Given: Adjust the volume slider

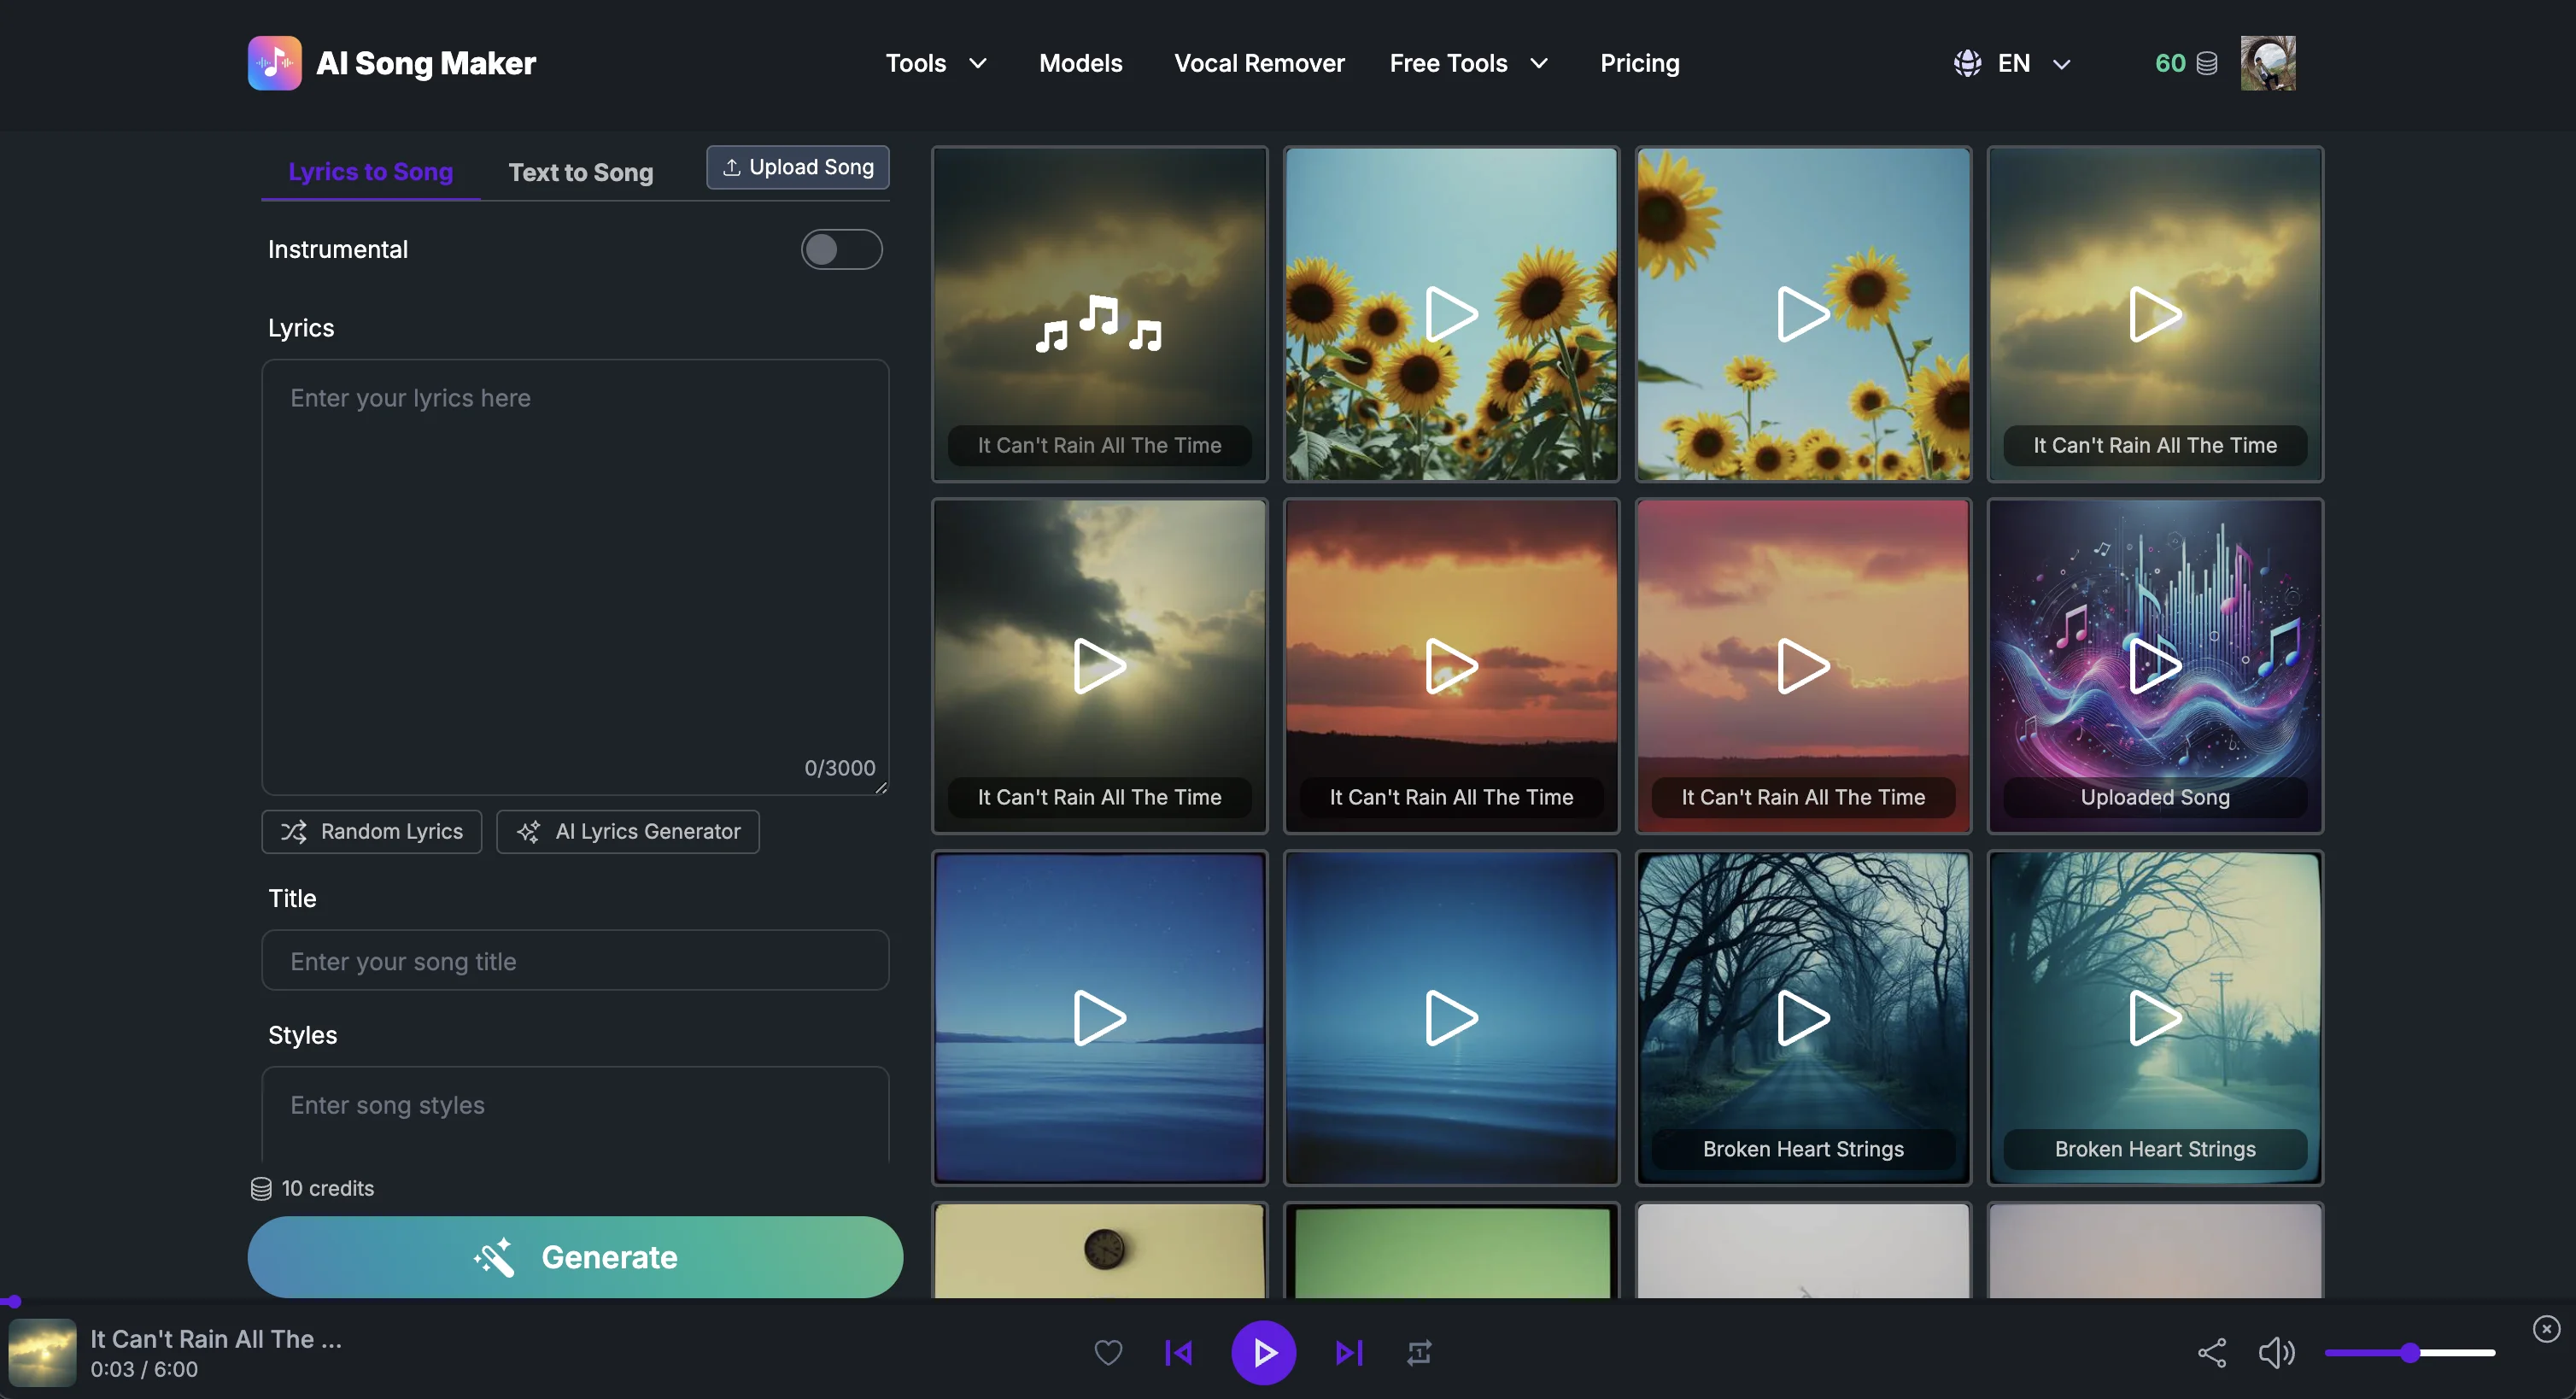Looking at the screenshot, I should pos(2410,1352).
